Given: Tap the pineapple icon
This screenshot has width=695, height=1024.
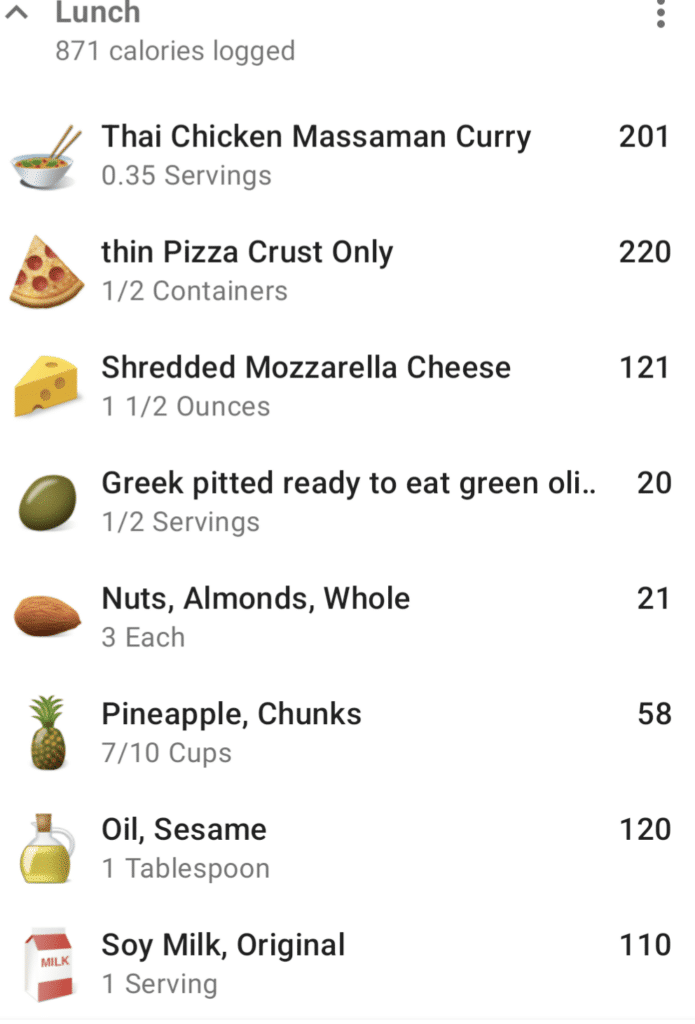Looking at the screenshot, I should point(48,733).
